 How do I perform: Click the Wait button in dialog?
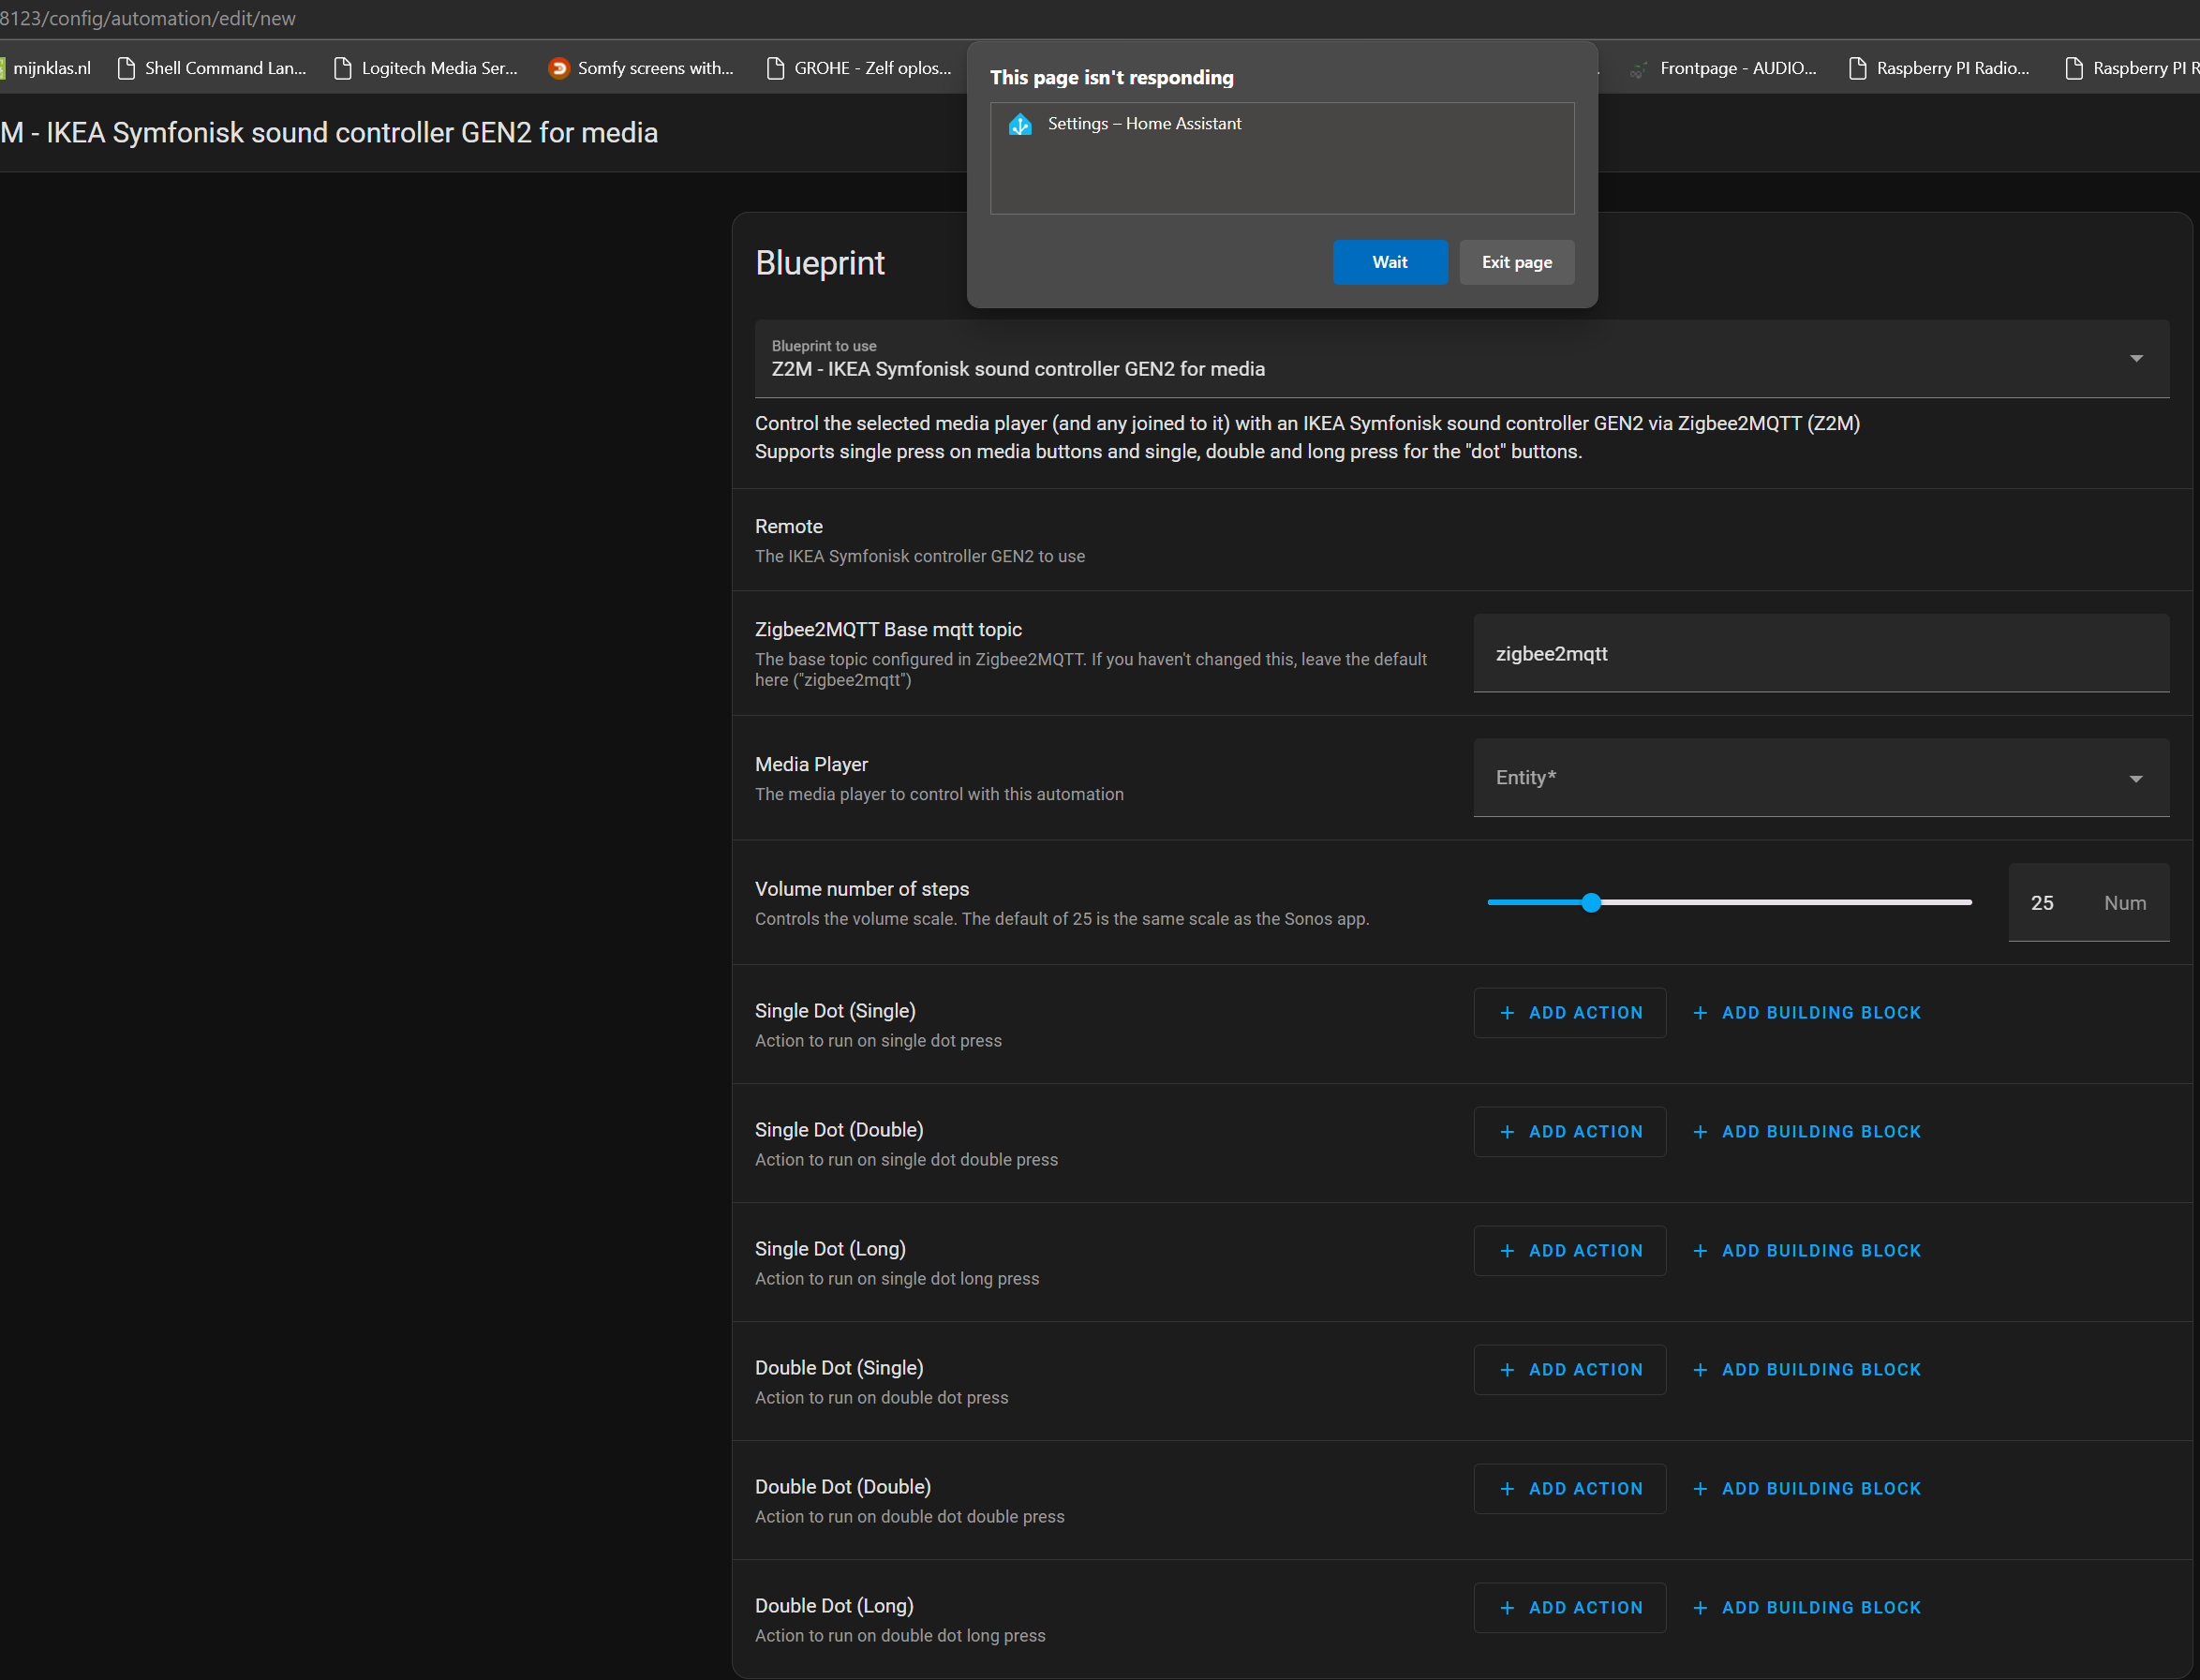point(1389,262)
